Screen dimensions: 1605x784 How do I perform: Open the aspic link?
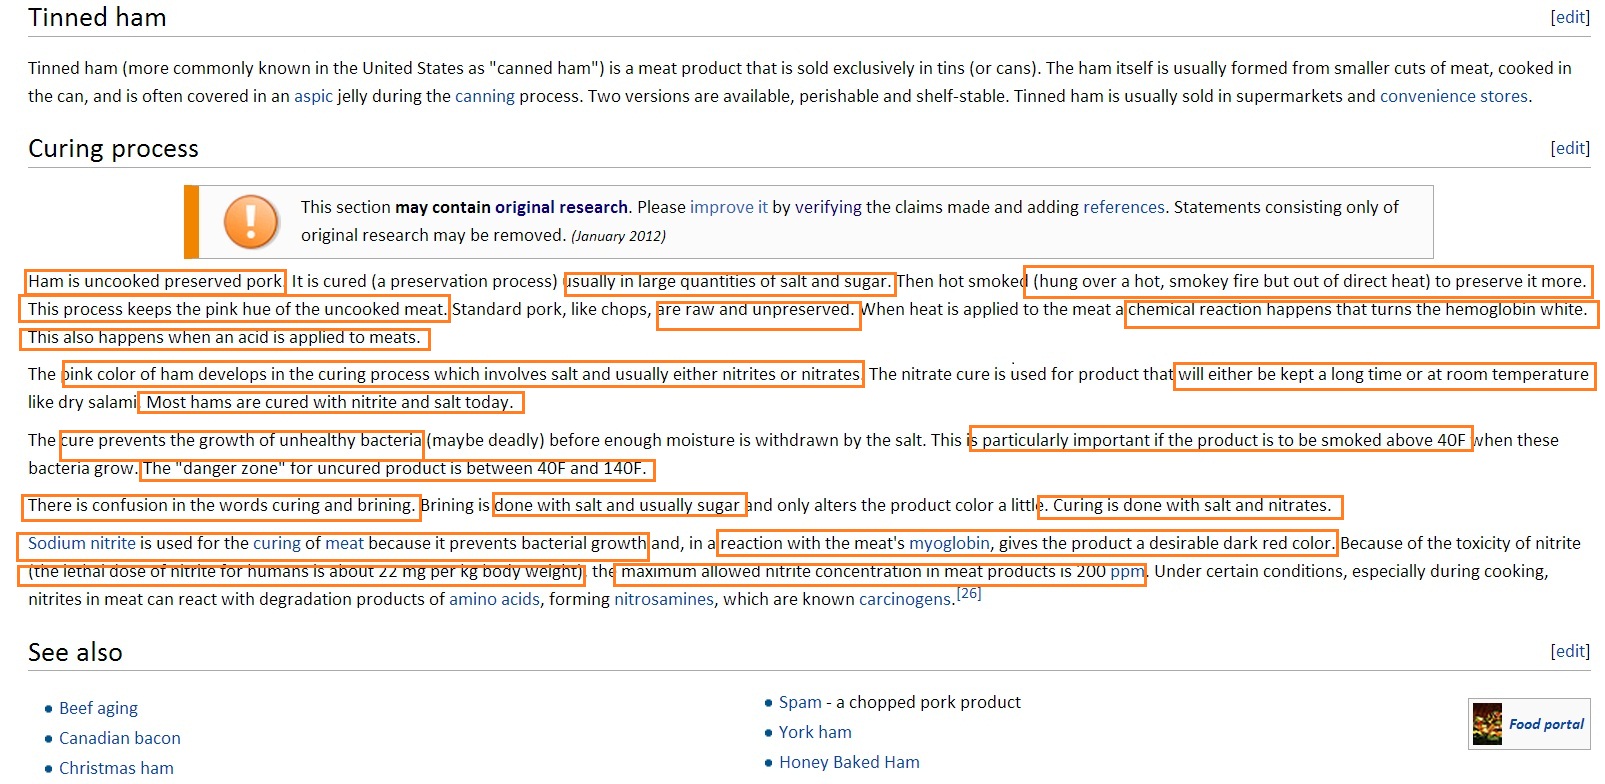coord(313,96)
